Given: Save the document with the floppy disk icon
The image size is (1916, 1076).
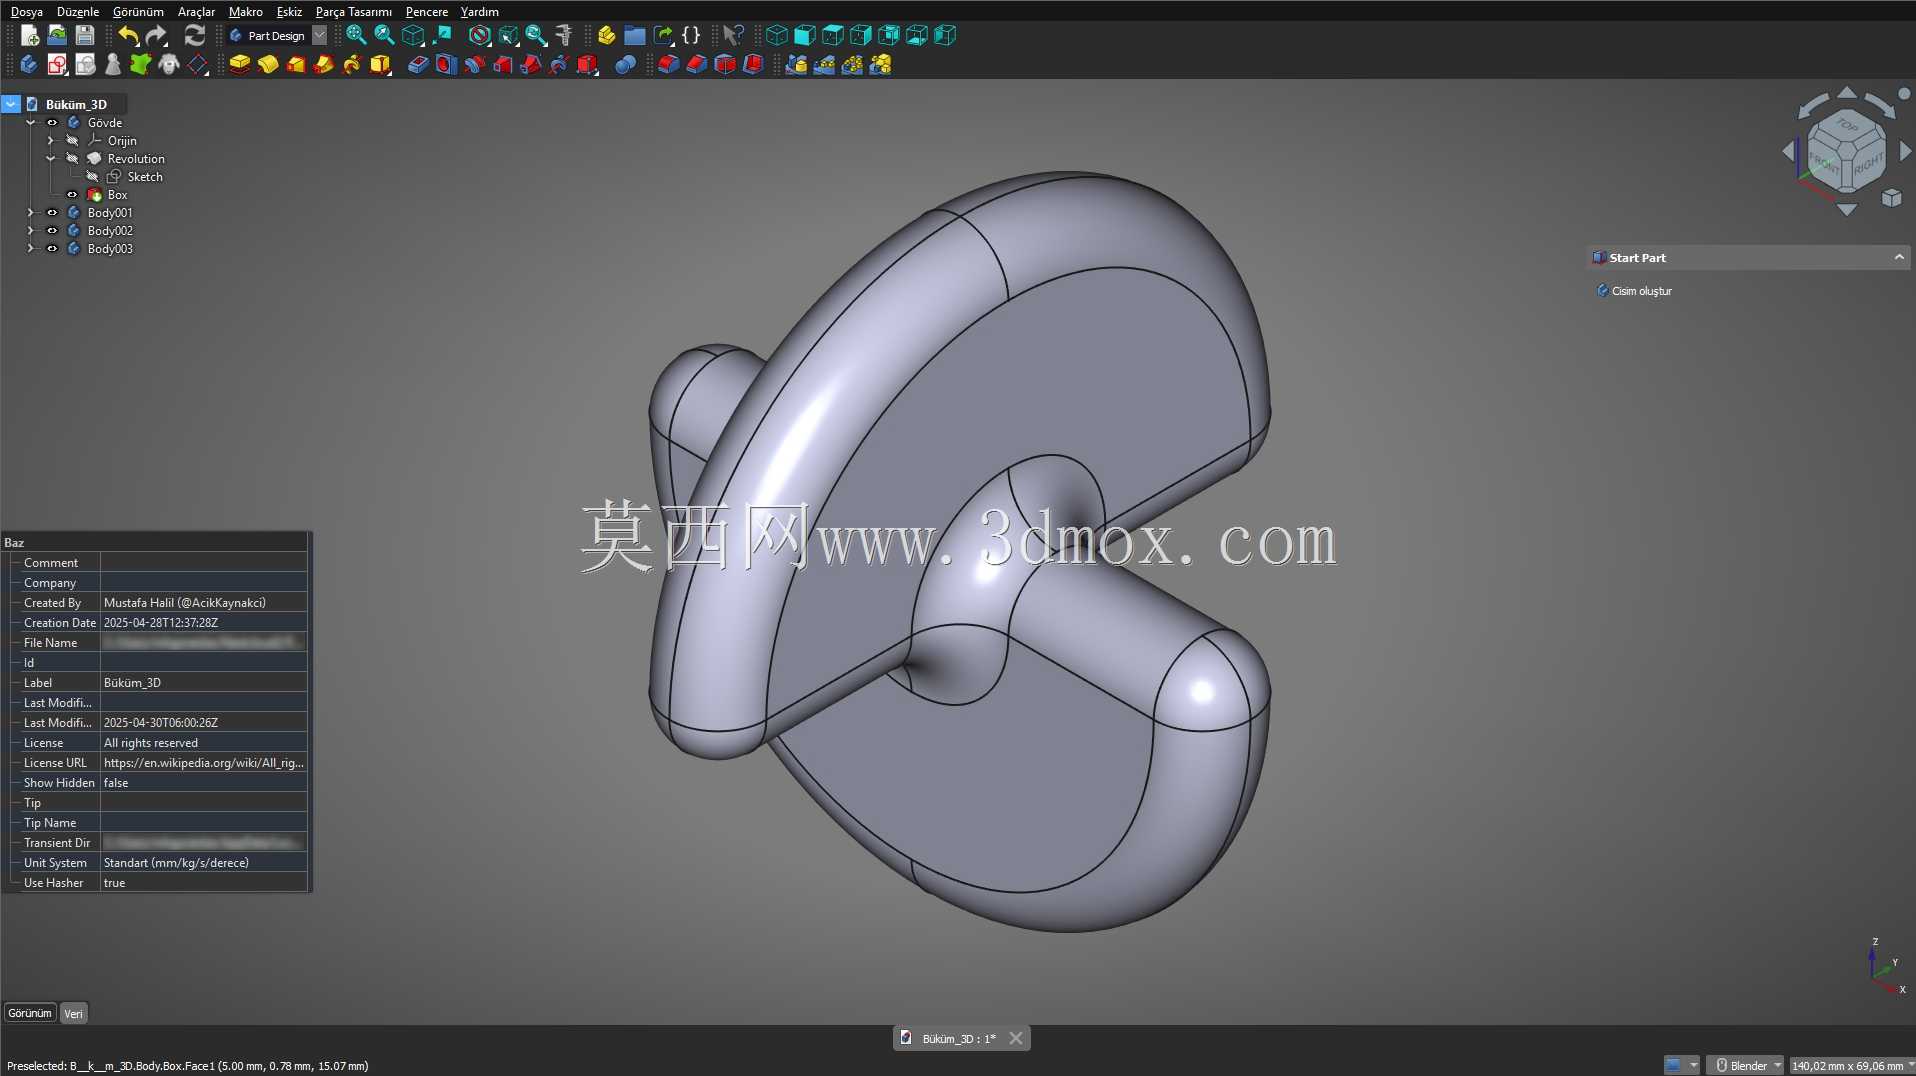Looking at the screenshot, I should [x=85, y=36].
